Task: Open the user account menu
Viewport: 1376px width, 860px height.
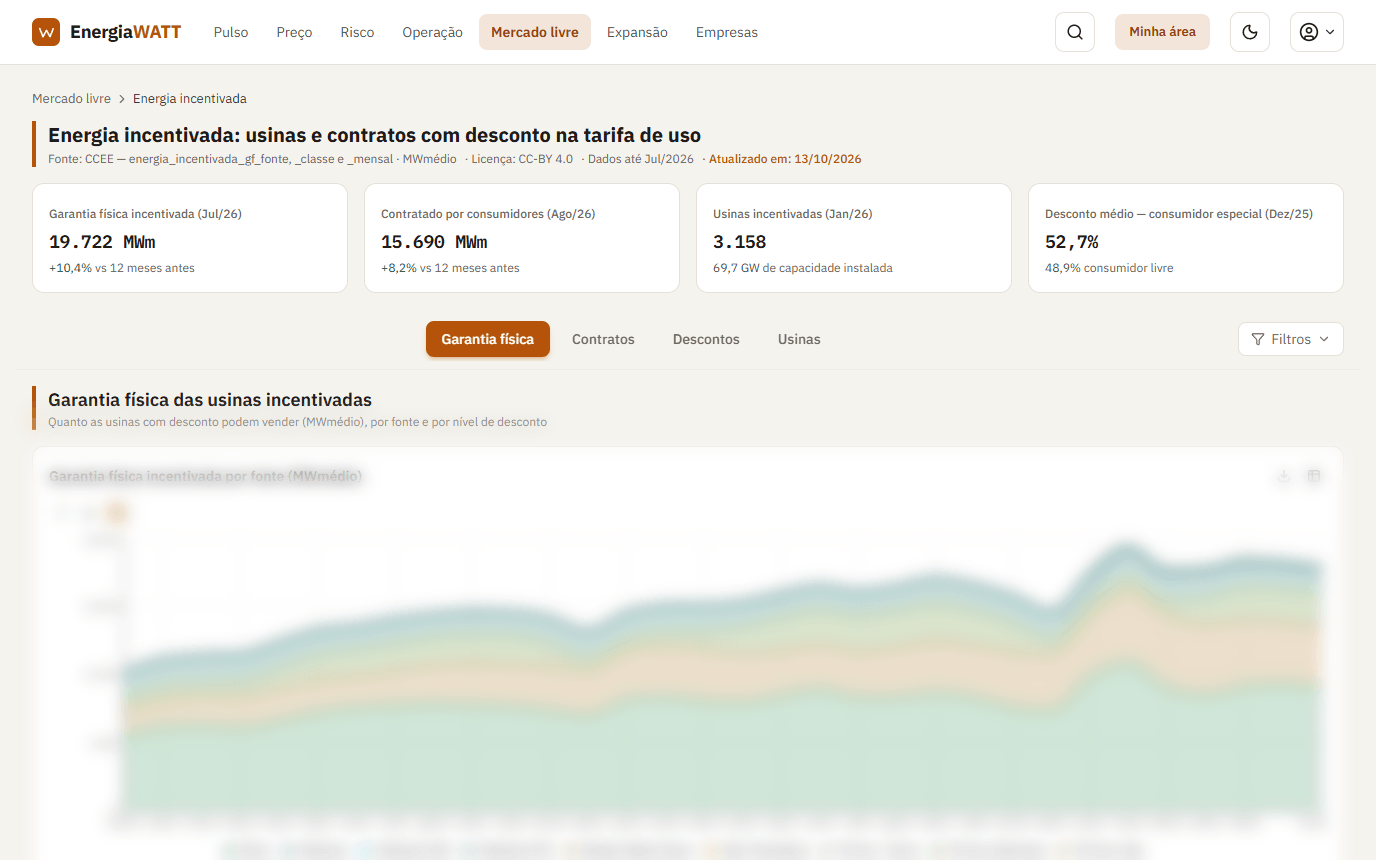Action: click(x=1317, y=32)
